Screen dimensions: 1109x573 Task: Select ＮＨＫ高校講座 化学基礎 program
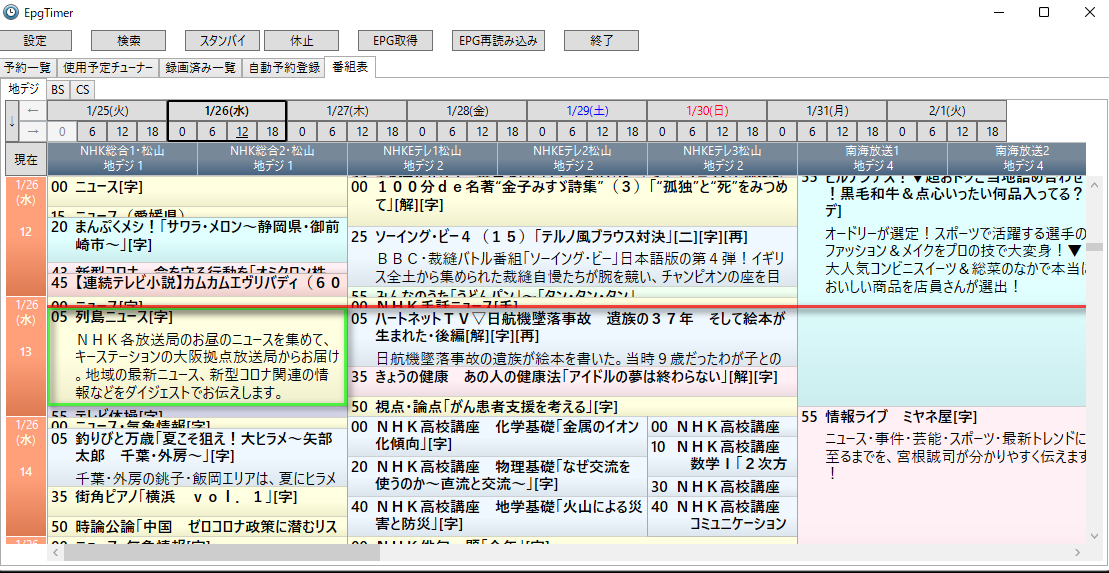[x=497, y=436]
